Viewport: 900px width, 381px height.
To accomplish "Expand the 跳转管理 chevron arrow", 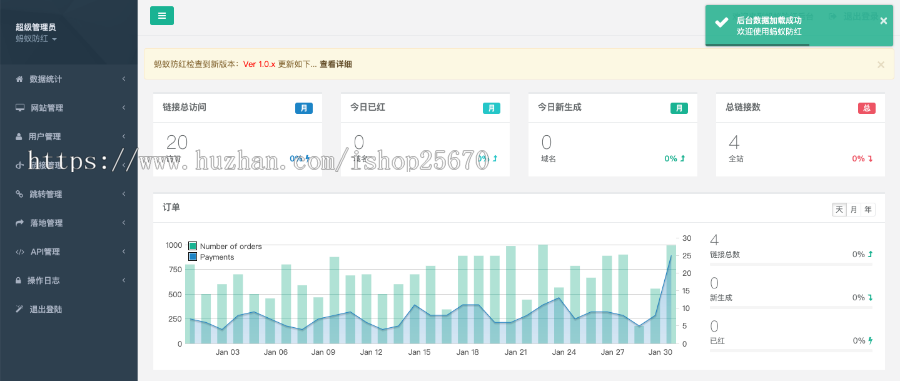I will (x=123, y=194).
